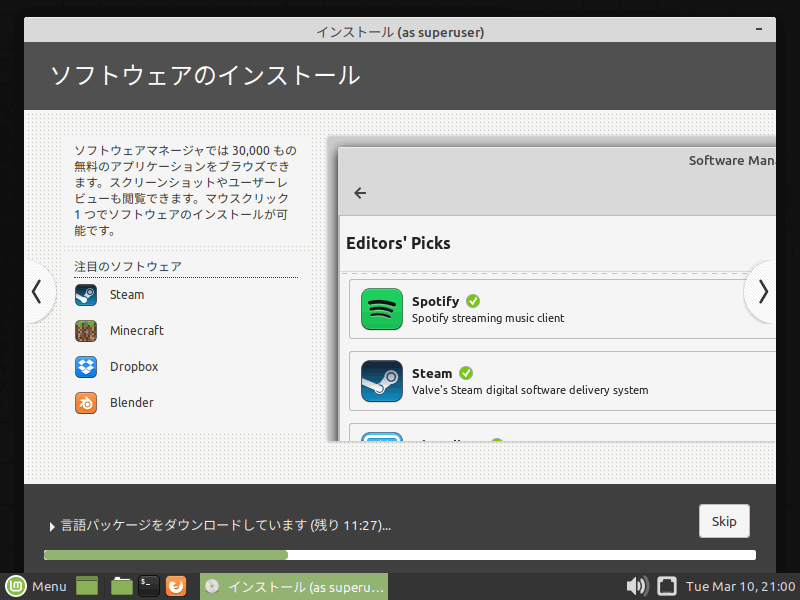Click the window title インストール (as superuser)
The image size is (800, 600).
tap(400, 32)
